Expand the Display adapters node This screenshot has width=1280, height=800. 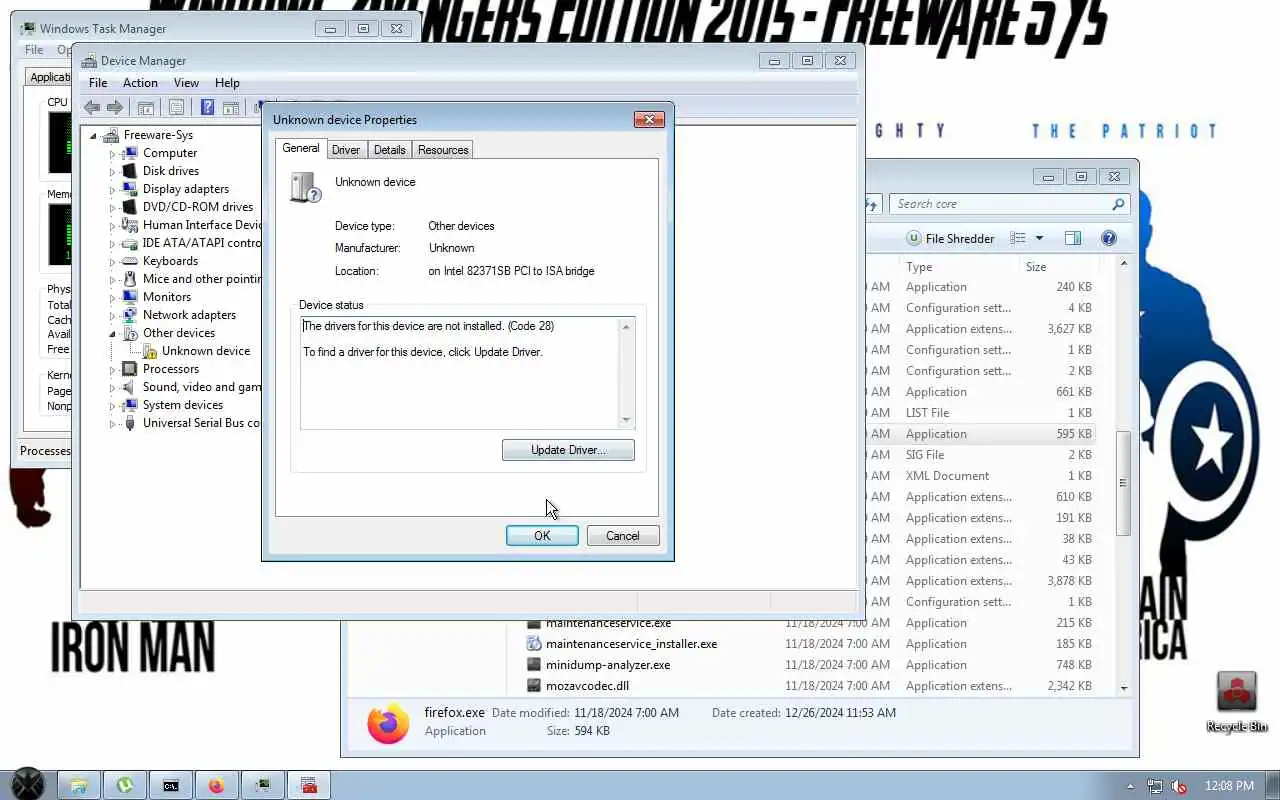[113, 190]
